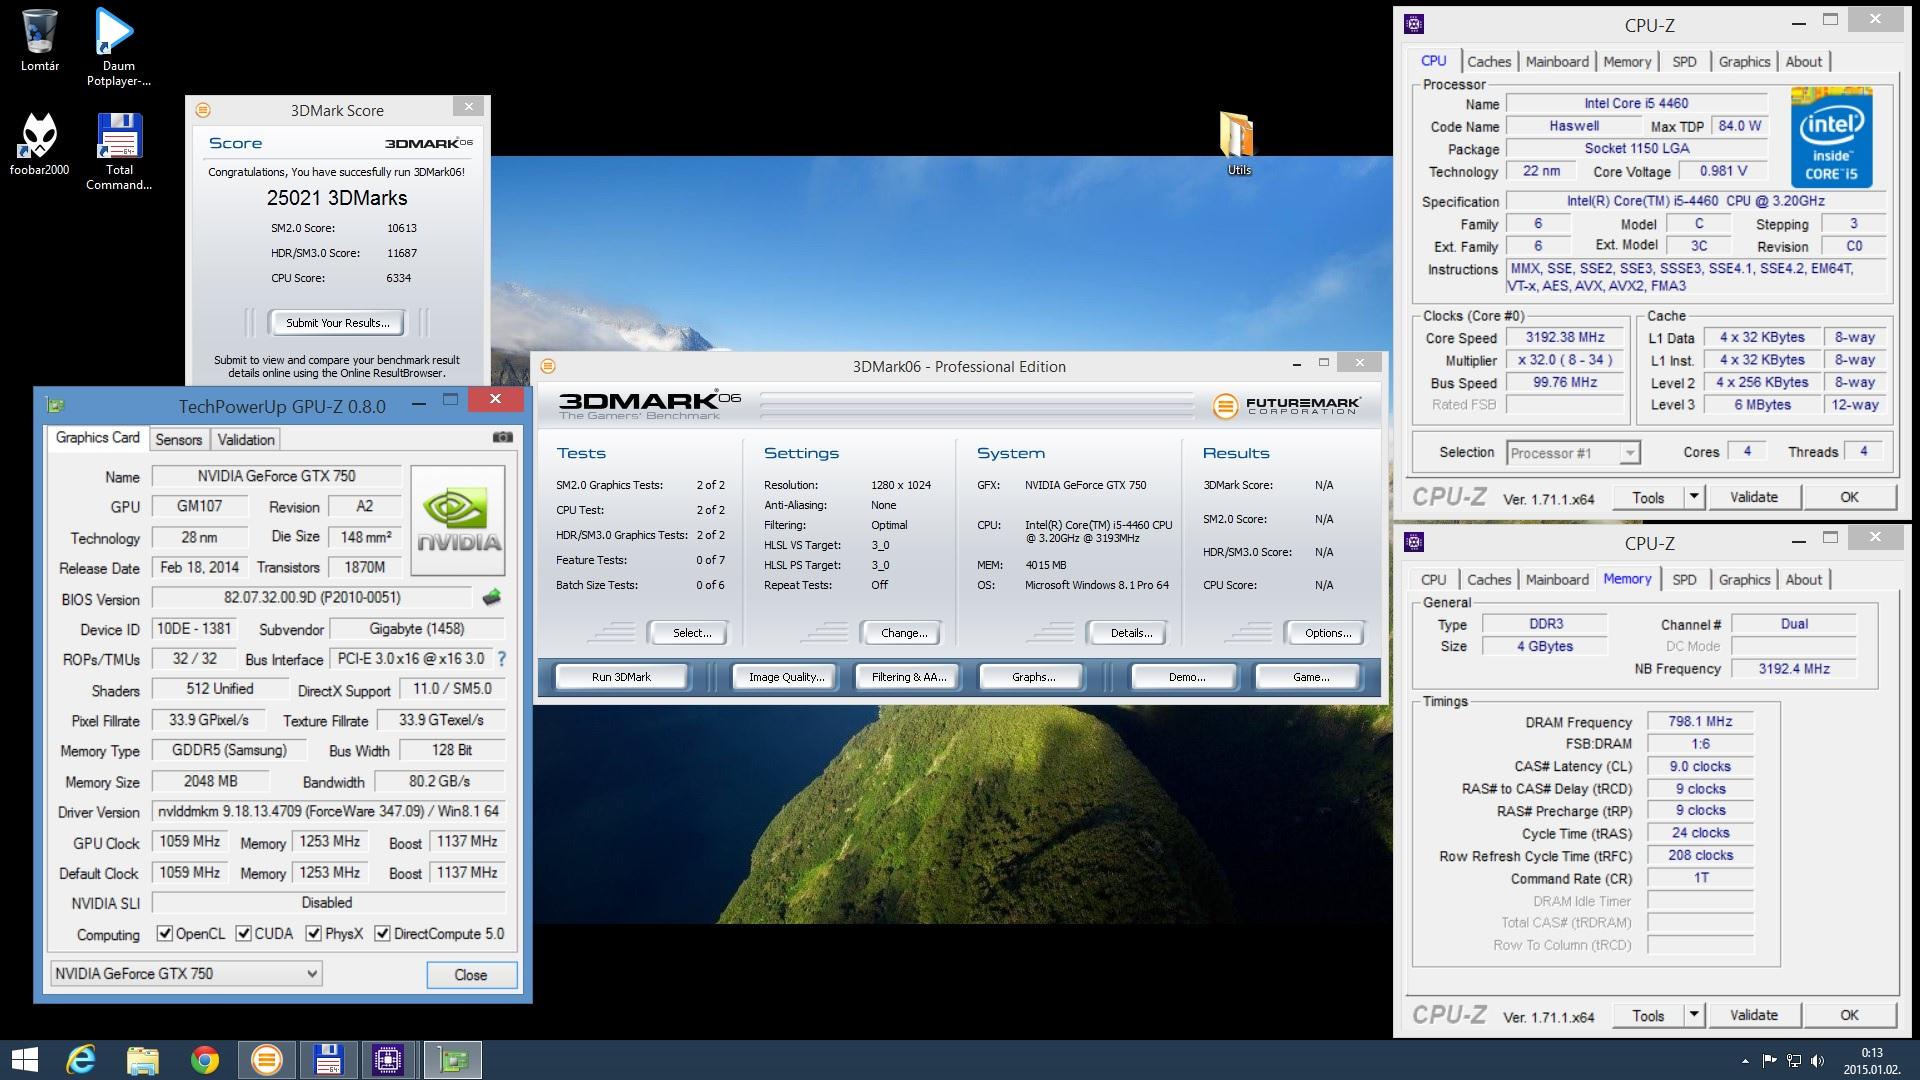The width and height of the screenshot is (1920, 1080).
Task: Open File Explorer from the taskbar
Action: [143, 1060]
